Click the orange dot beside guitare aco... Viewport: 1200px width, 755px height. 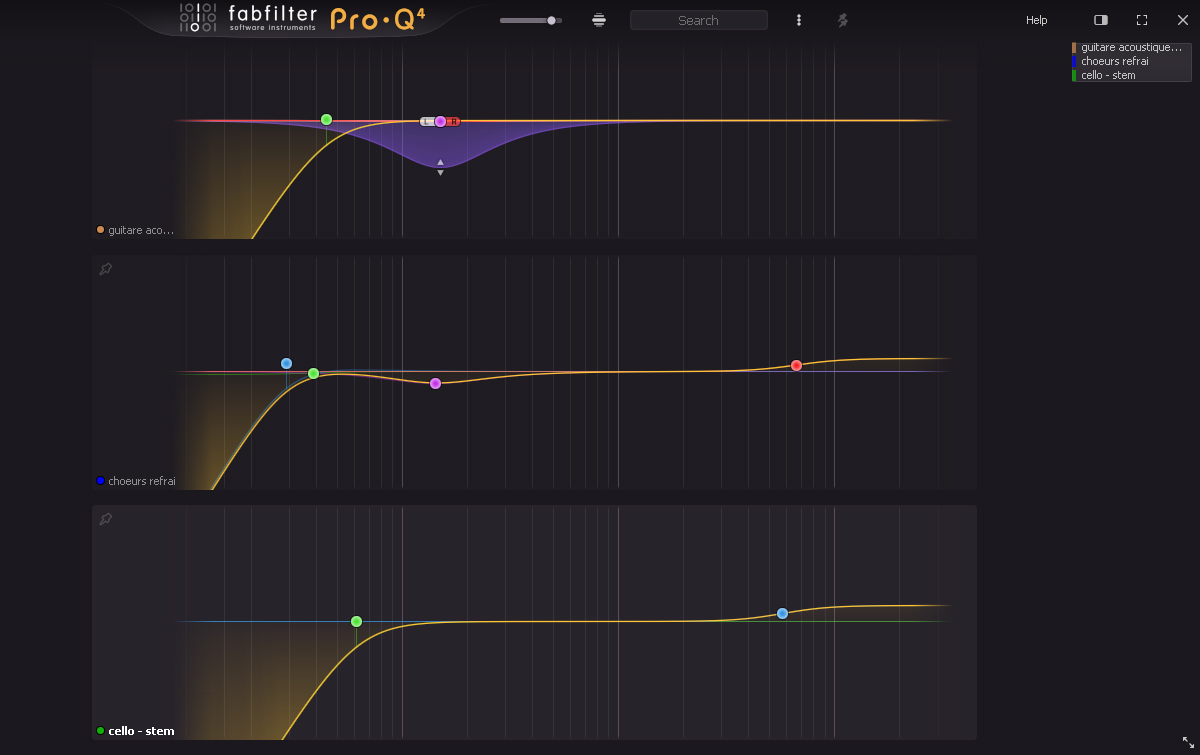click(100, 230)
